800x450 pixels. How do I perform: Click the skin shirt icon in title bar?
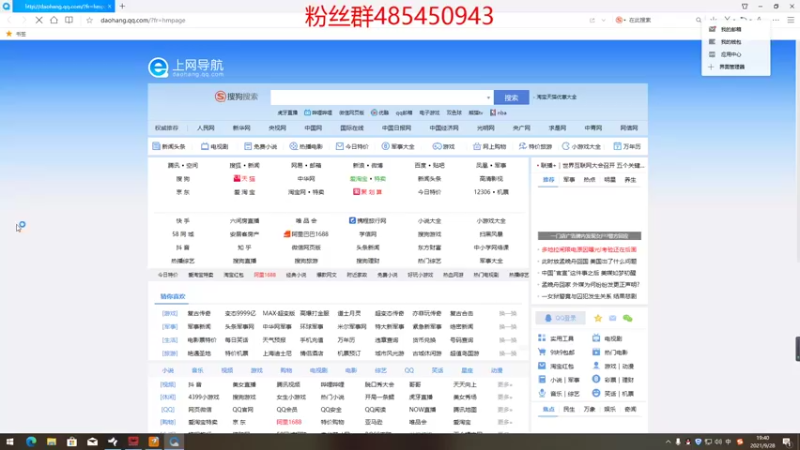[x=744, y=6]
